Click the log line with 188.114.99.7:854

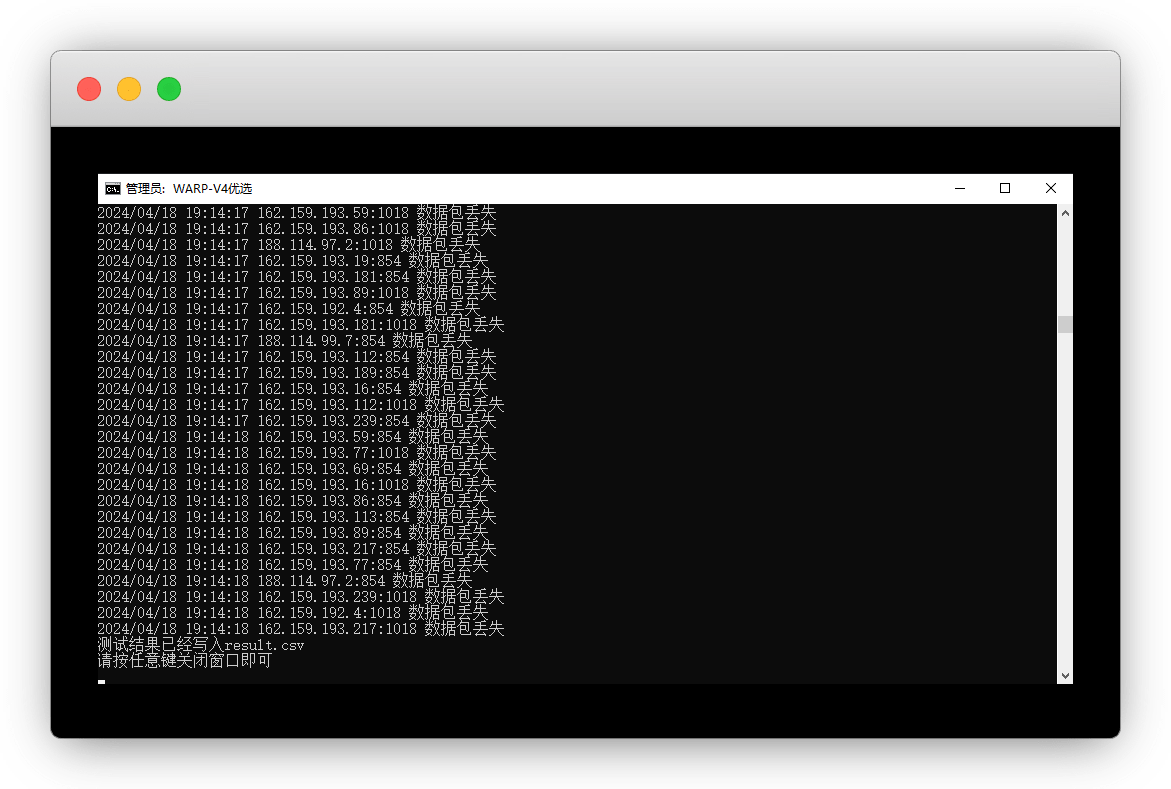click(284, 341)
